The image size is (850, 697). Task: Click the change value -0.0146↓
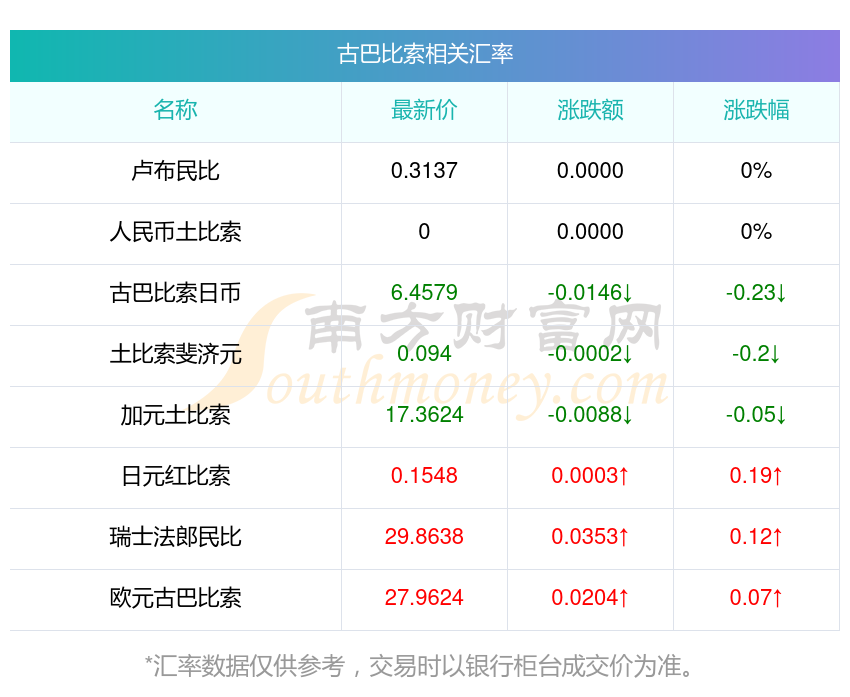[x=590, y=293]
